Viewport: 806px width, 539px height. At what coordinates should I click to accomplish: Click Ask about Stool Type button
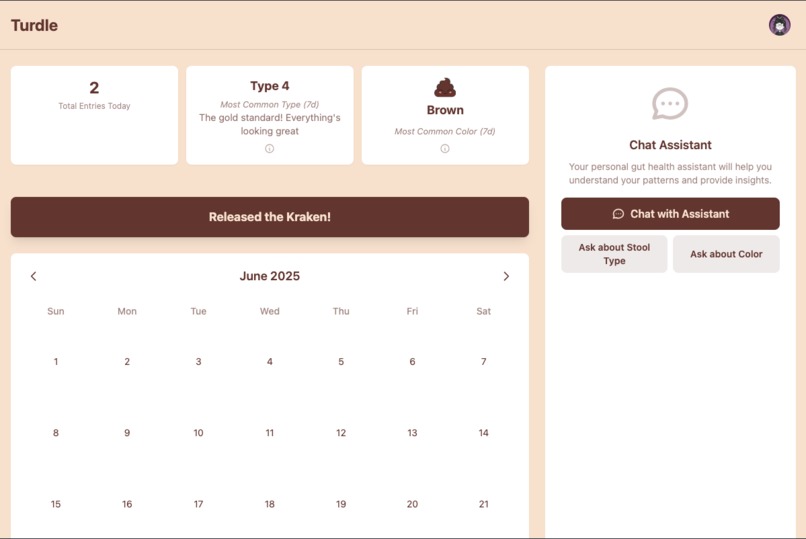tap(614, 254)
